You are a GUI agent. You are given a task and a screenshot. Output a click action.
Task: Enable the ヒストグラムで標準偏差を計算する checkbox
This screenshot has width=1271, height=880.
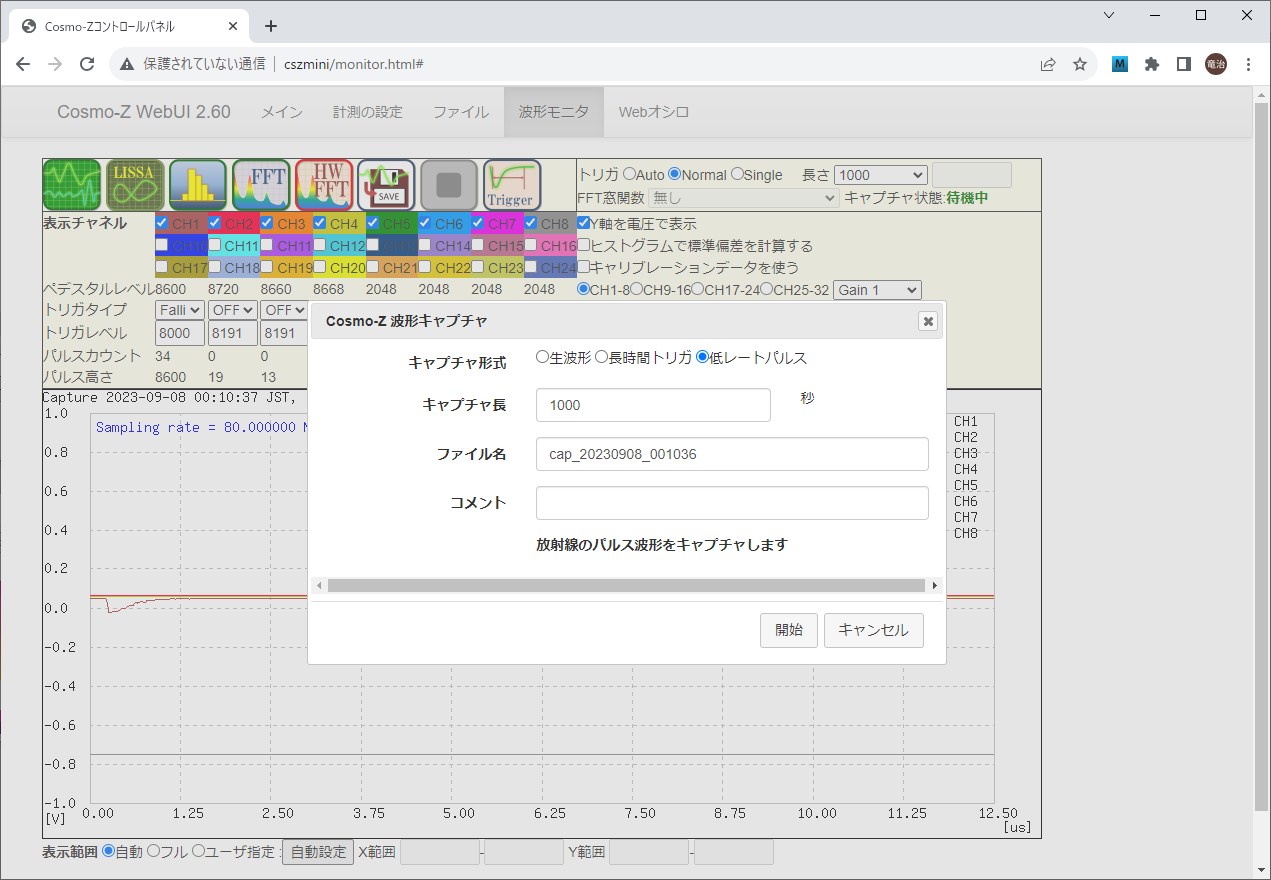[584, 246]
